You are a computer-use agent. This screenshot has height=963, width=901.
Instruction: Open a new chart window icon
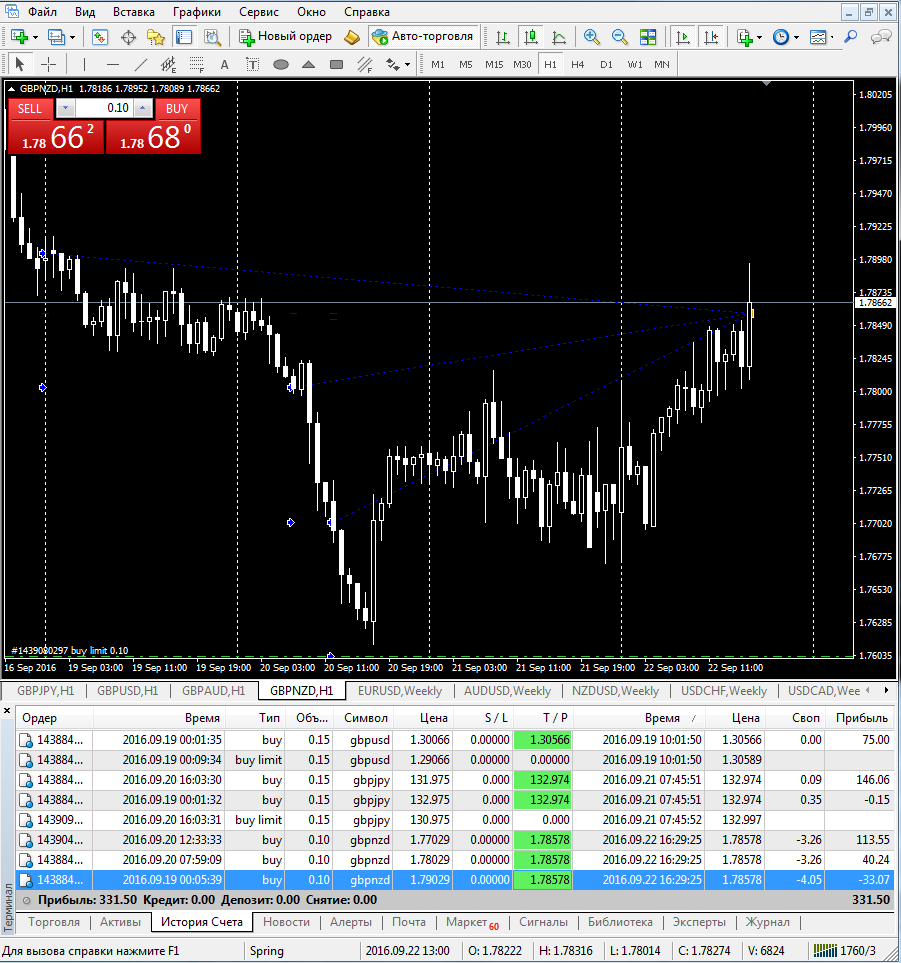pyautogui.click(x=19, y=37)
